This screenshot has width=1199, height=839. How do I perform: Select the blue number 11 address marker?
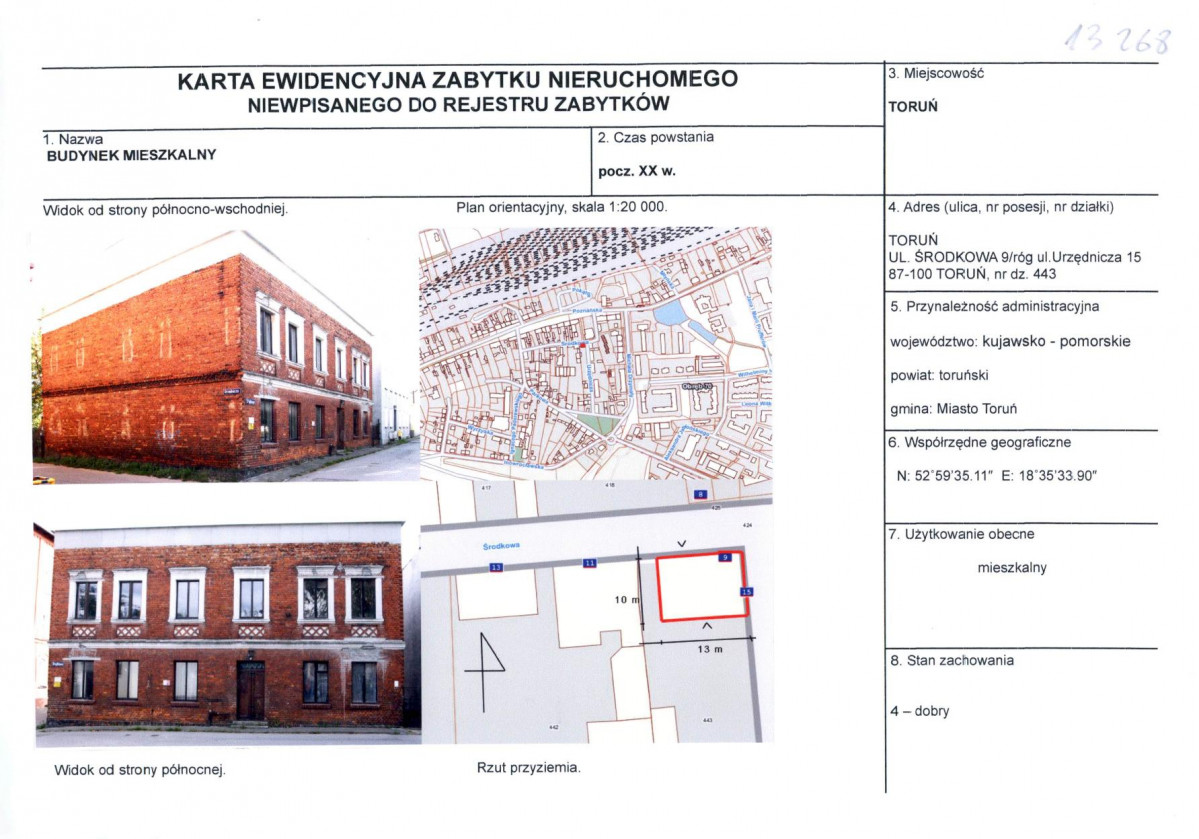point(590,564)
